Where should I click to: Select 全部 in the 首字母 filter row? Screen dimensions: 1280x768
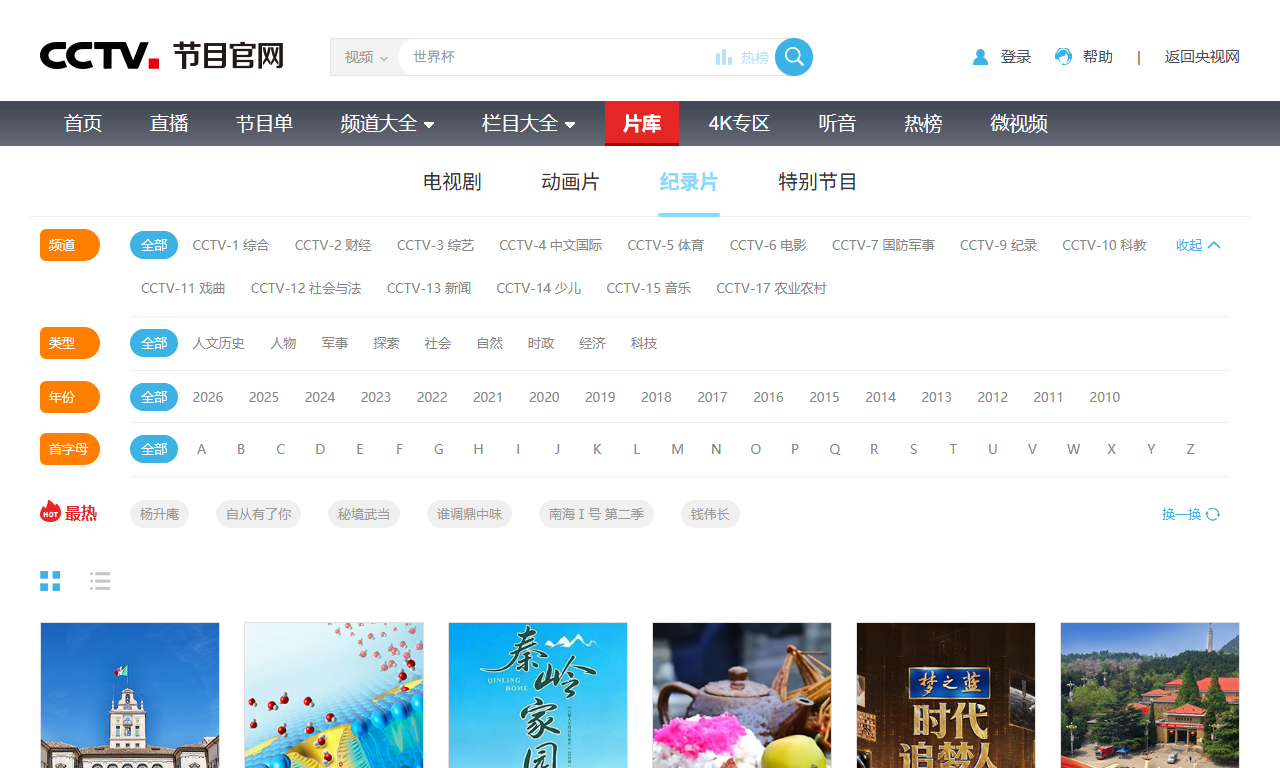click(154, 449)
